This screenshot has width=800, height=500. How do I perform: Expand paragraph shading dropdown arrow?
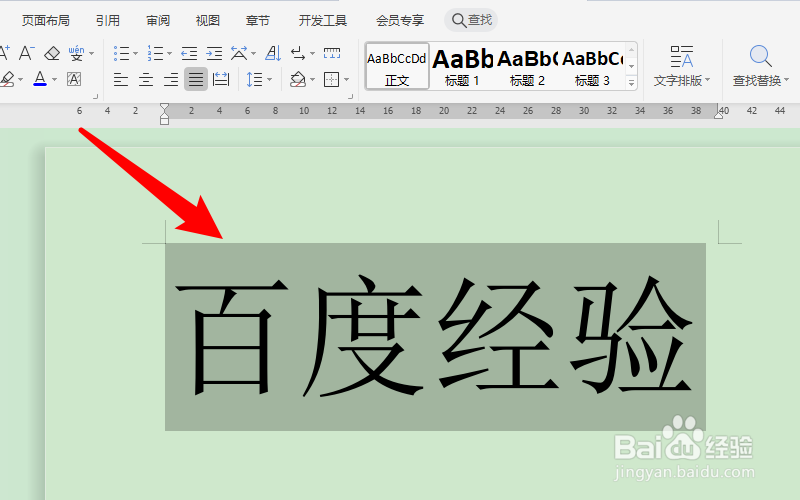(312, 80)
